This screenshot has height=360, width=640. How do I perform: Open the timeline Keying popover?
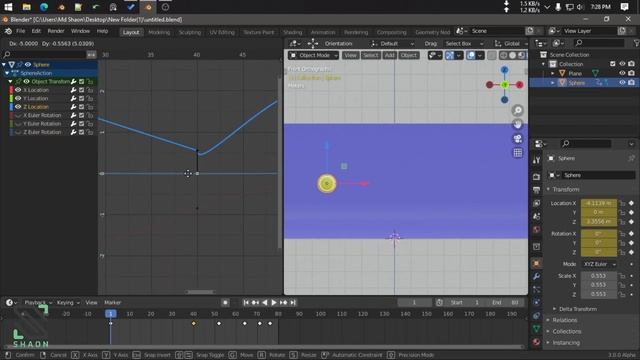coord(68,303)
